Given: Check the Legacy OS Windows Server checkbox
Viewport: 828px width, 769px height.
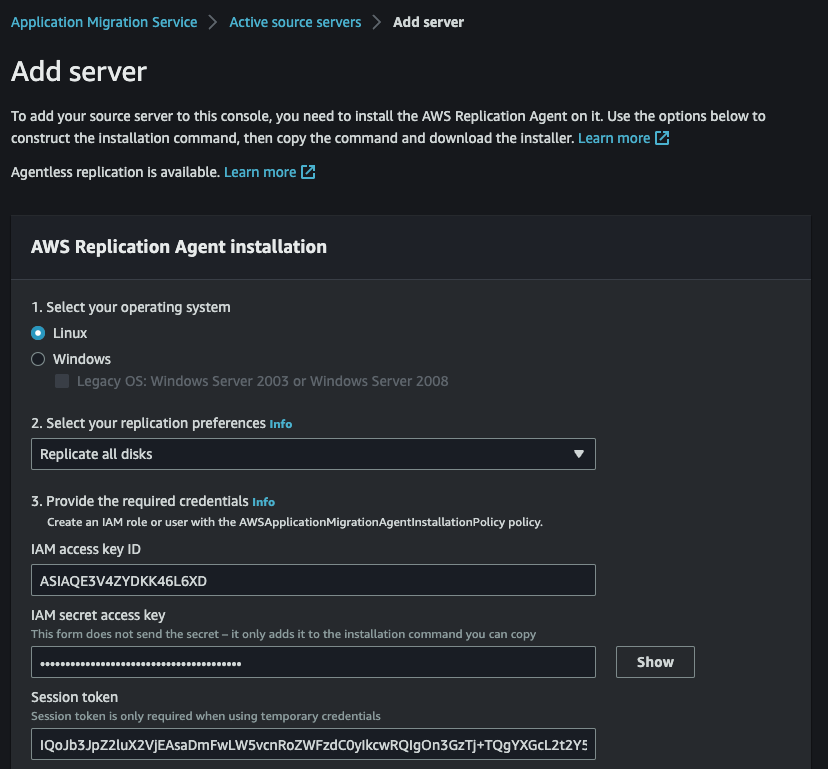Looking at the screenshot, I should pyautogui.click(x=62, y=381).
